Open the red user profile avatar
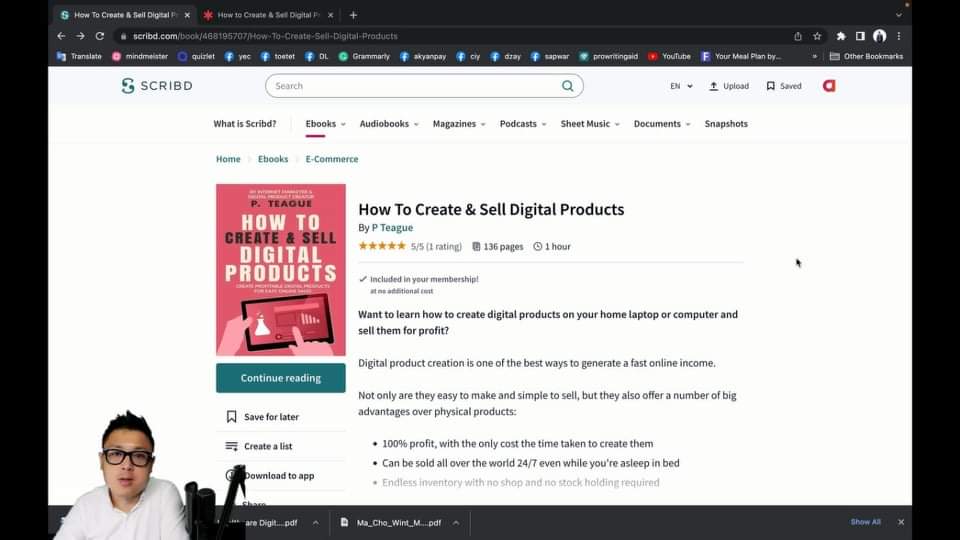Screen dimensions: 960x540 (829, 86)
